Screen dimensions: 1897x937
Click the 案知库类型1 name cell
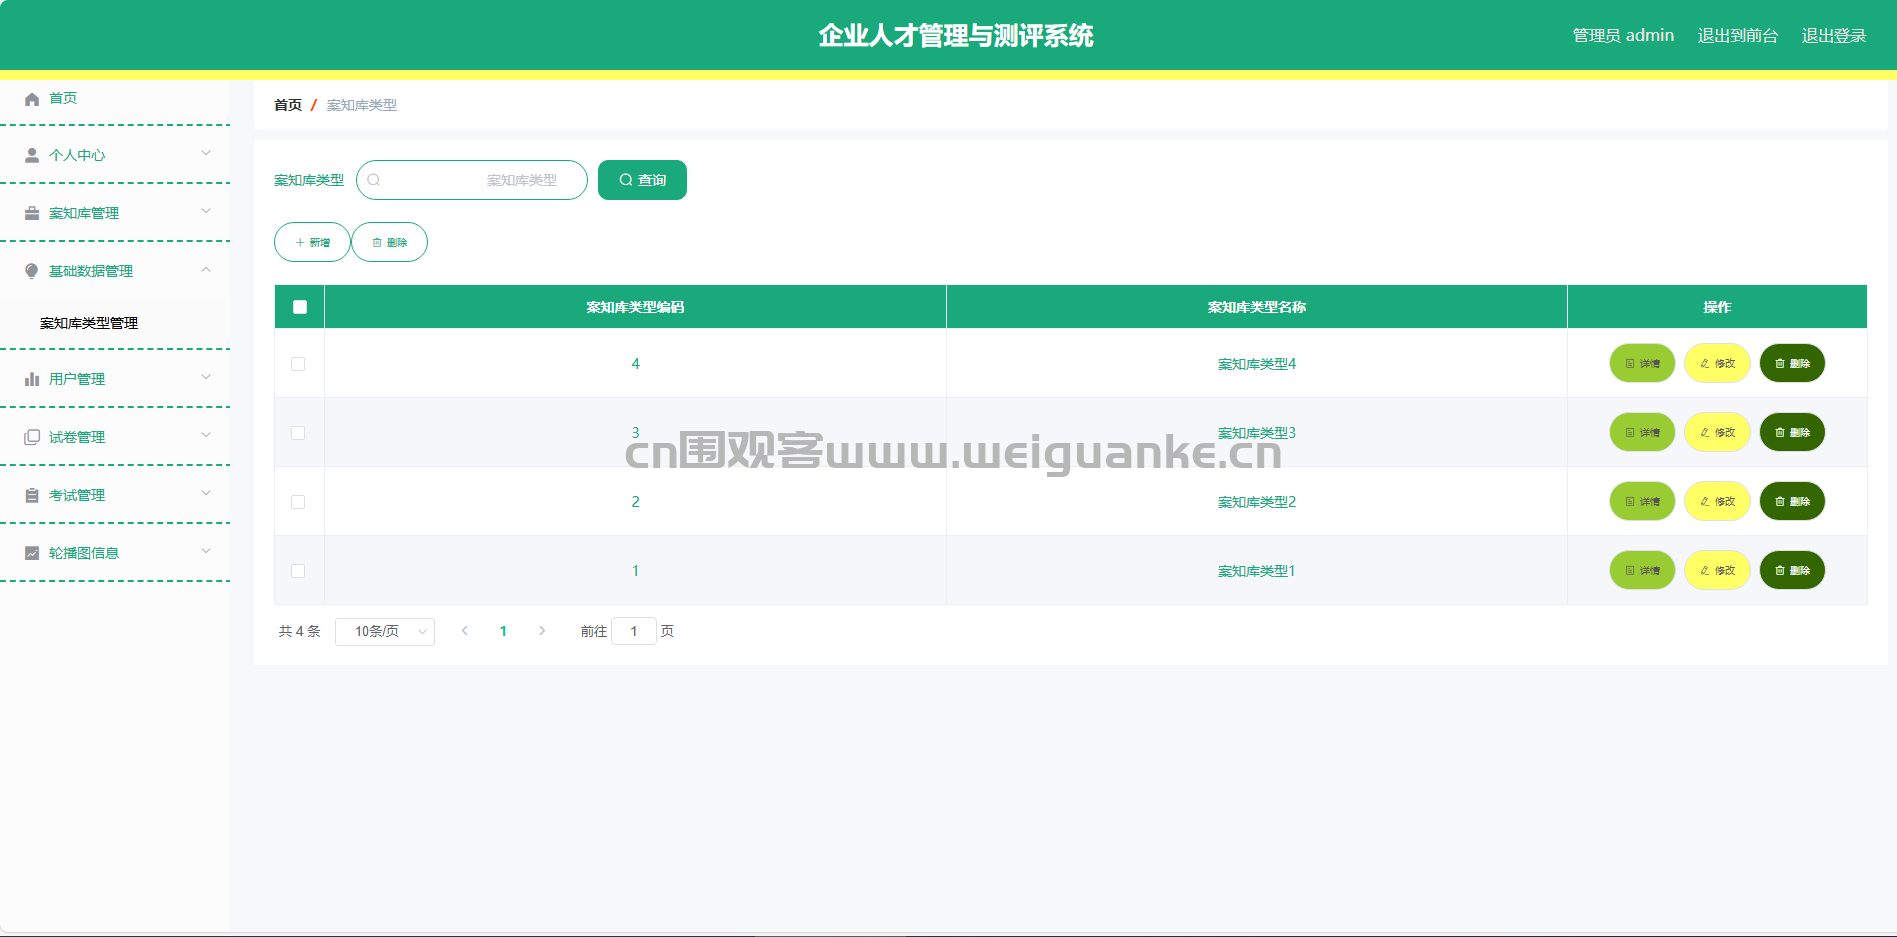point(1257,571)
